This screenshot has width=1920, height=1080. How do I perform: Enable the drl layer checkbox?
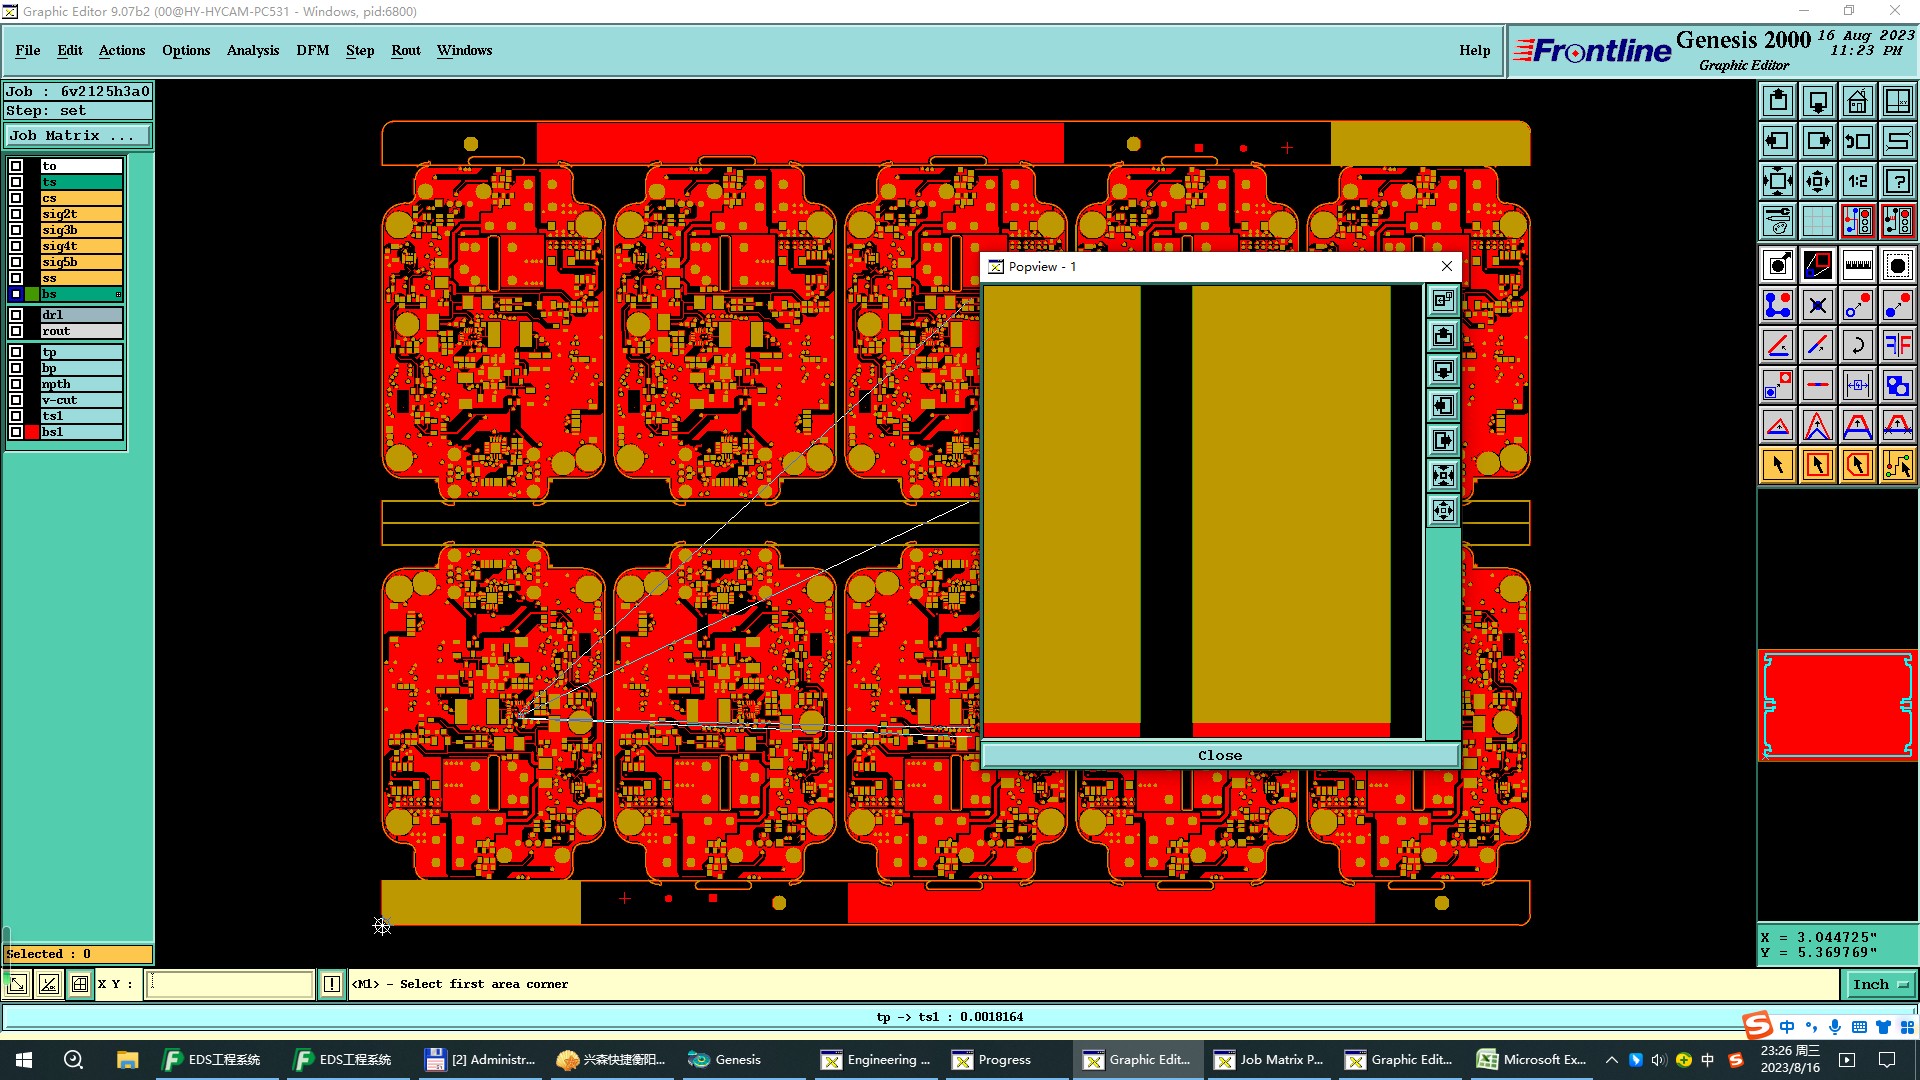point(16,315)
